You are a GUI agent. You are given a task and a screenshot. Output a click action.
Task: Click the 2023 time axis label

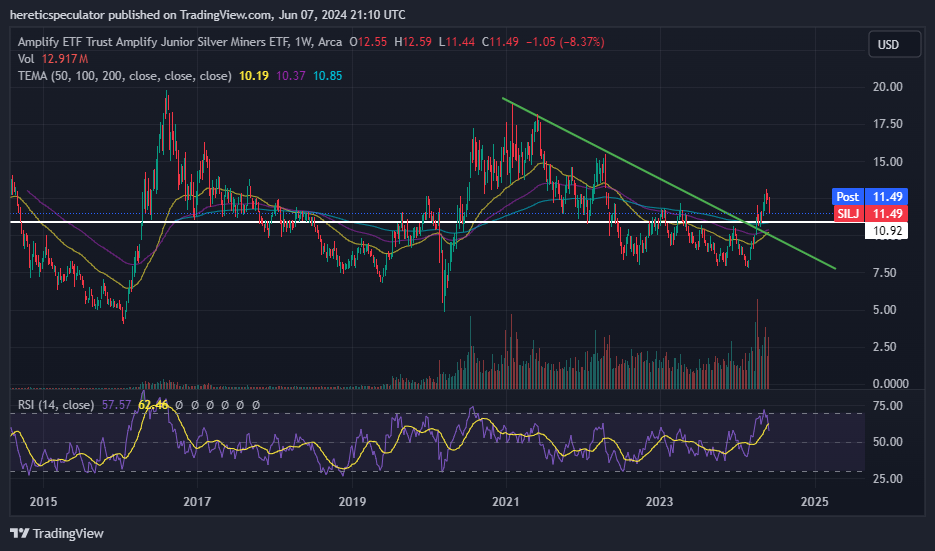pyautogui.click(x=660, y=502)
